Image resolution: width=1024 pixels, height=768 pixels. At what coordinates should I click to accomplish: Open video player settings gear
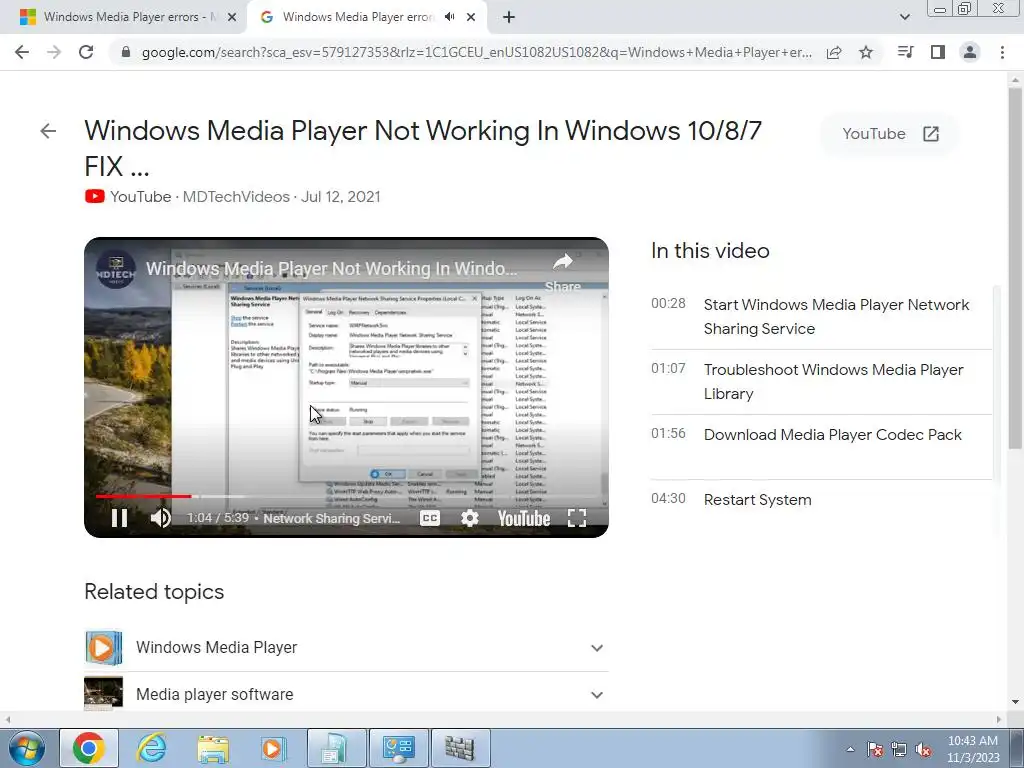[x=470, y=518]
